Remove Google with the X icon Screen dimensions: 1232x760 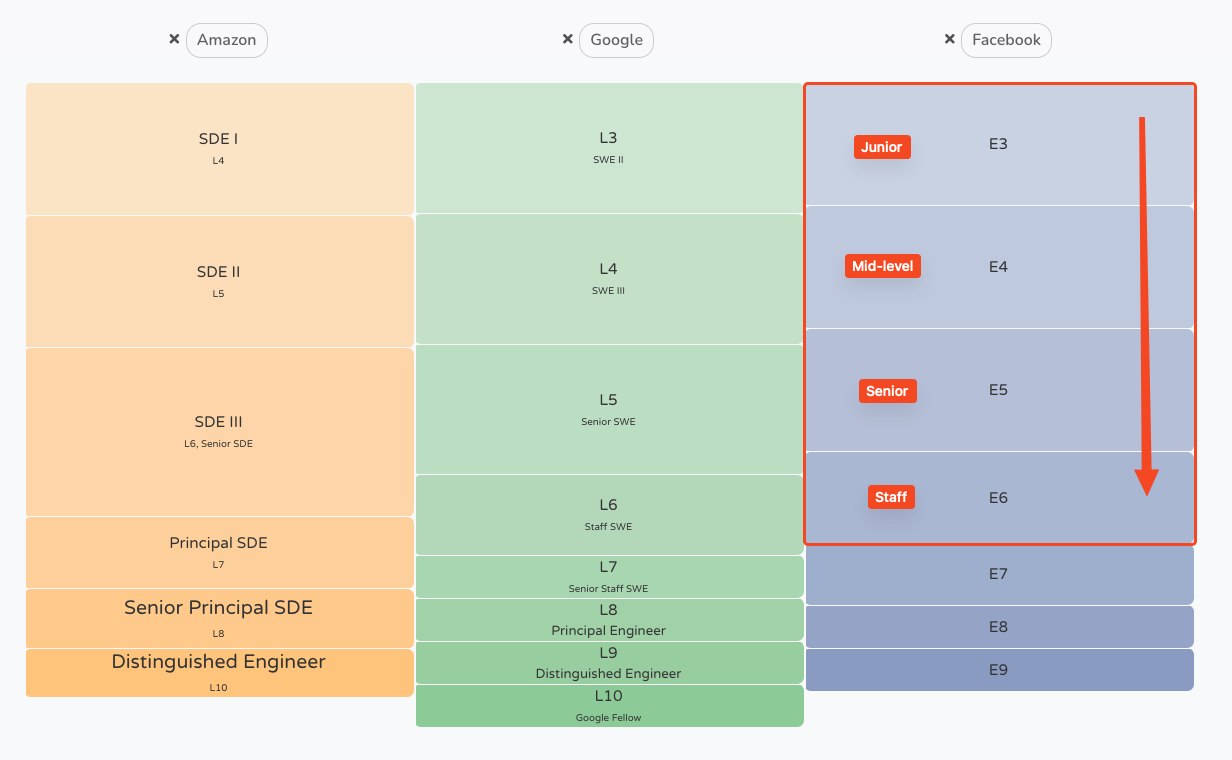(x=568, y=40)
